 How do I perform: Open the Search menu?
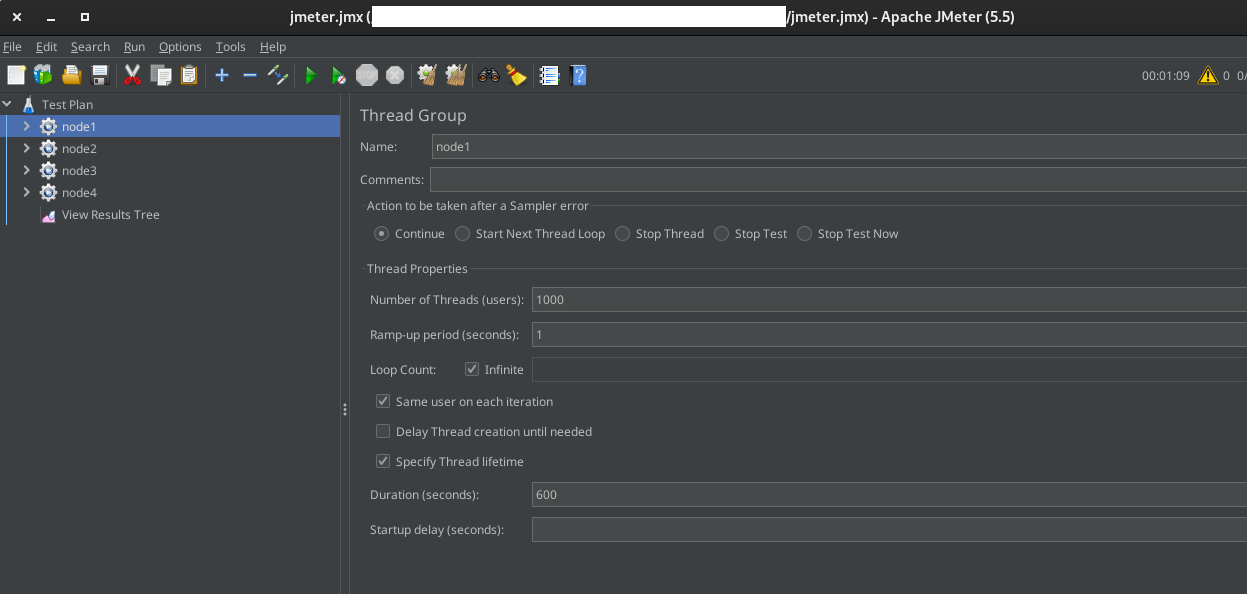[90, 47]
